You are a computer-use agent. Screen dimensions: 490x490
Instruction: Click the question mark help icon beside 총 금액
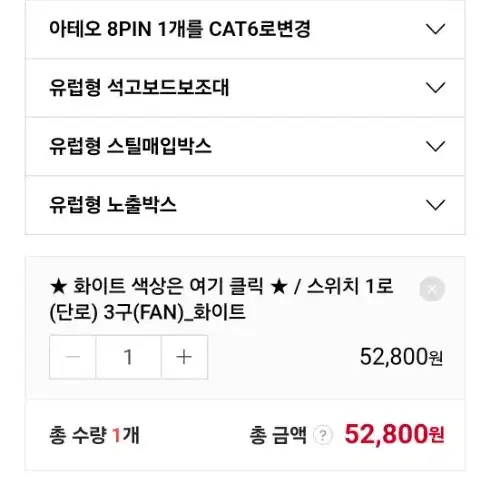[323, 435]
